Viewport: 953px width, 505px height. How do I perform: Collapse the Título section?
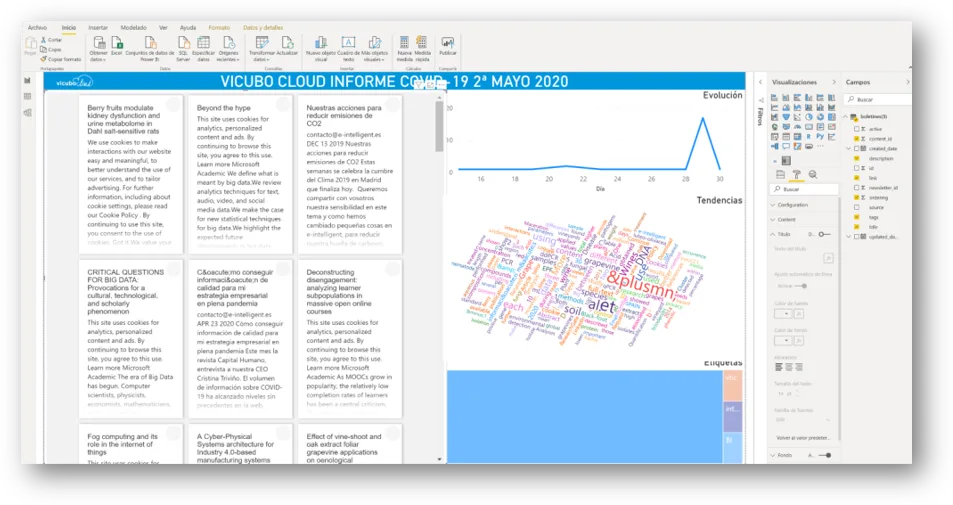[773, 234]
